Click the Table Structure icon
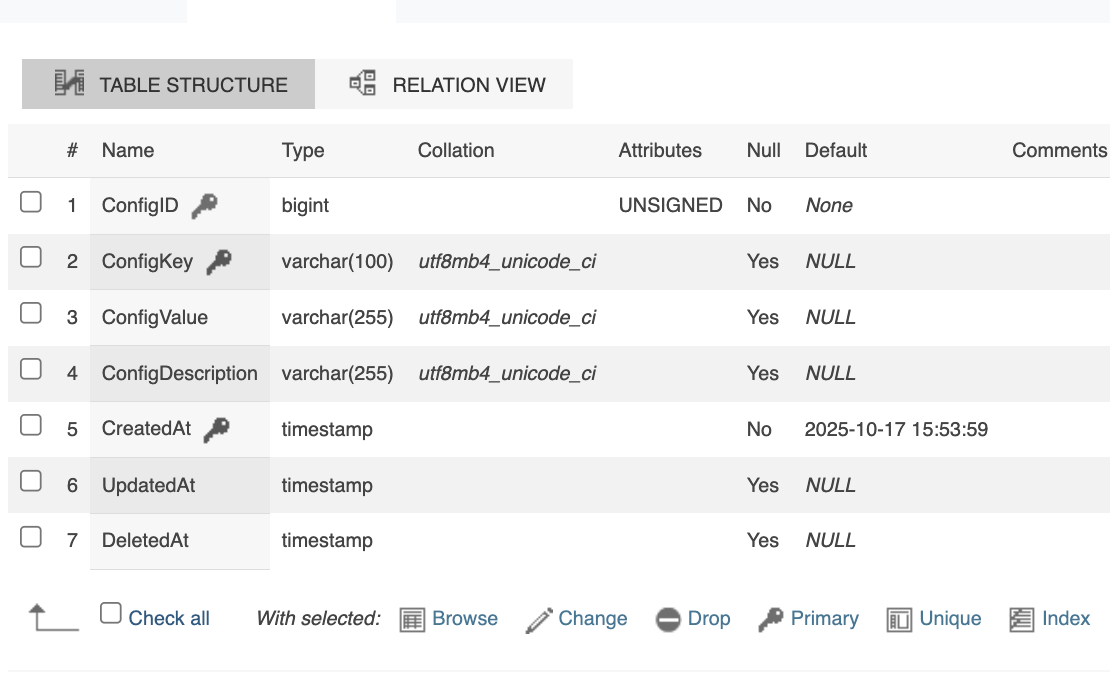The image size is (1110, 688). pyautogui.click(x=69, y=84)
